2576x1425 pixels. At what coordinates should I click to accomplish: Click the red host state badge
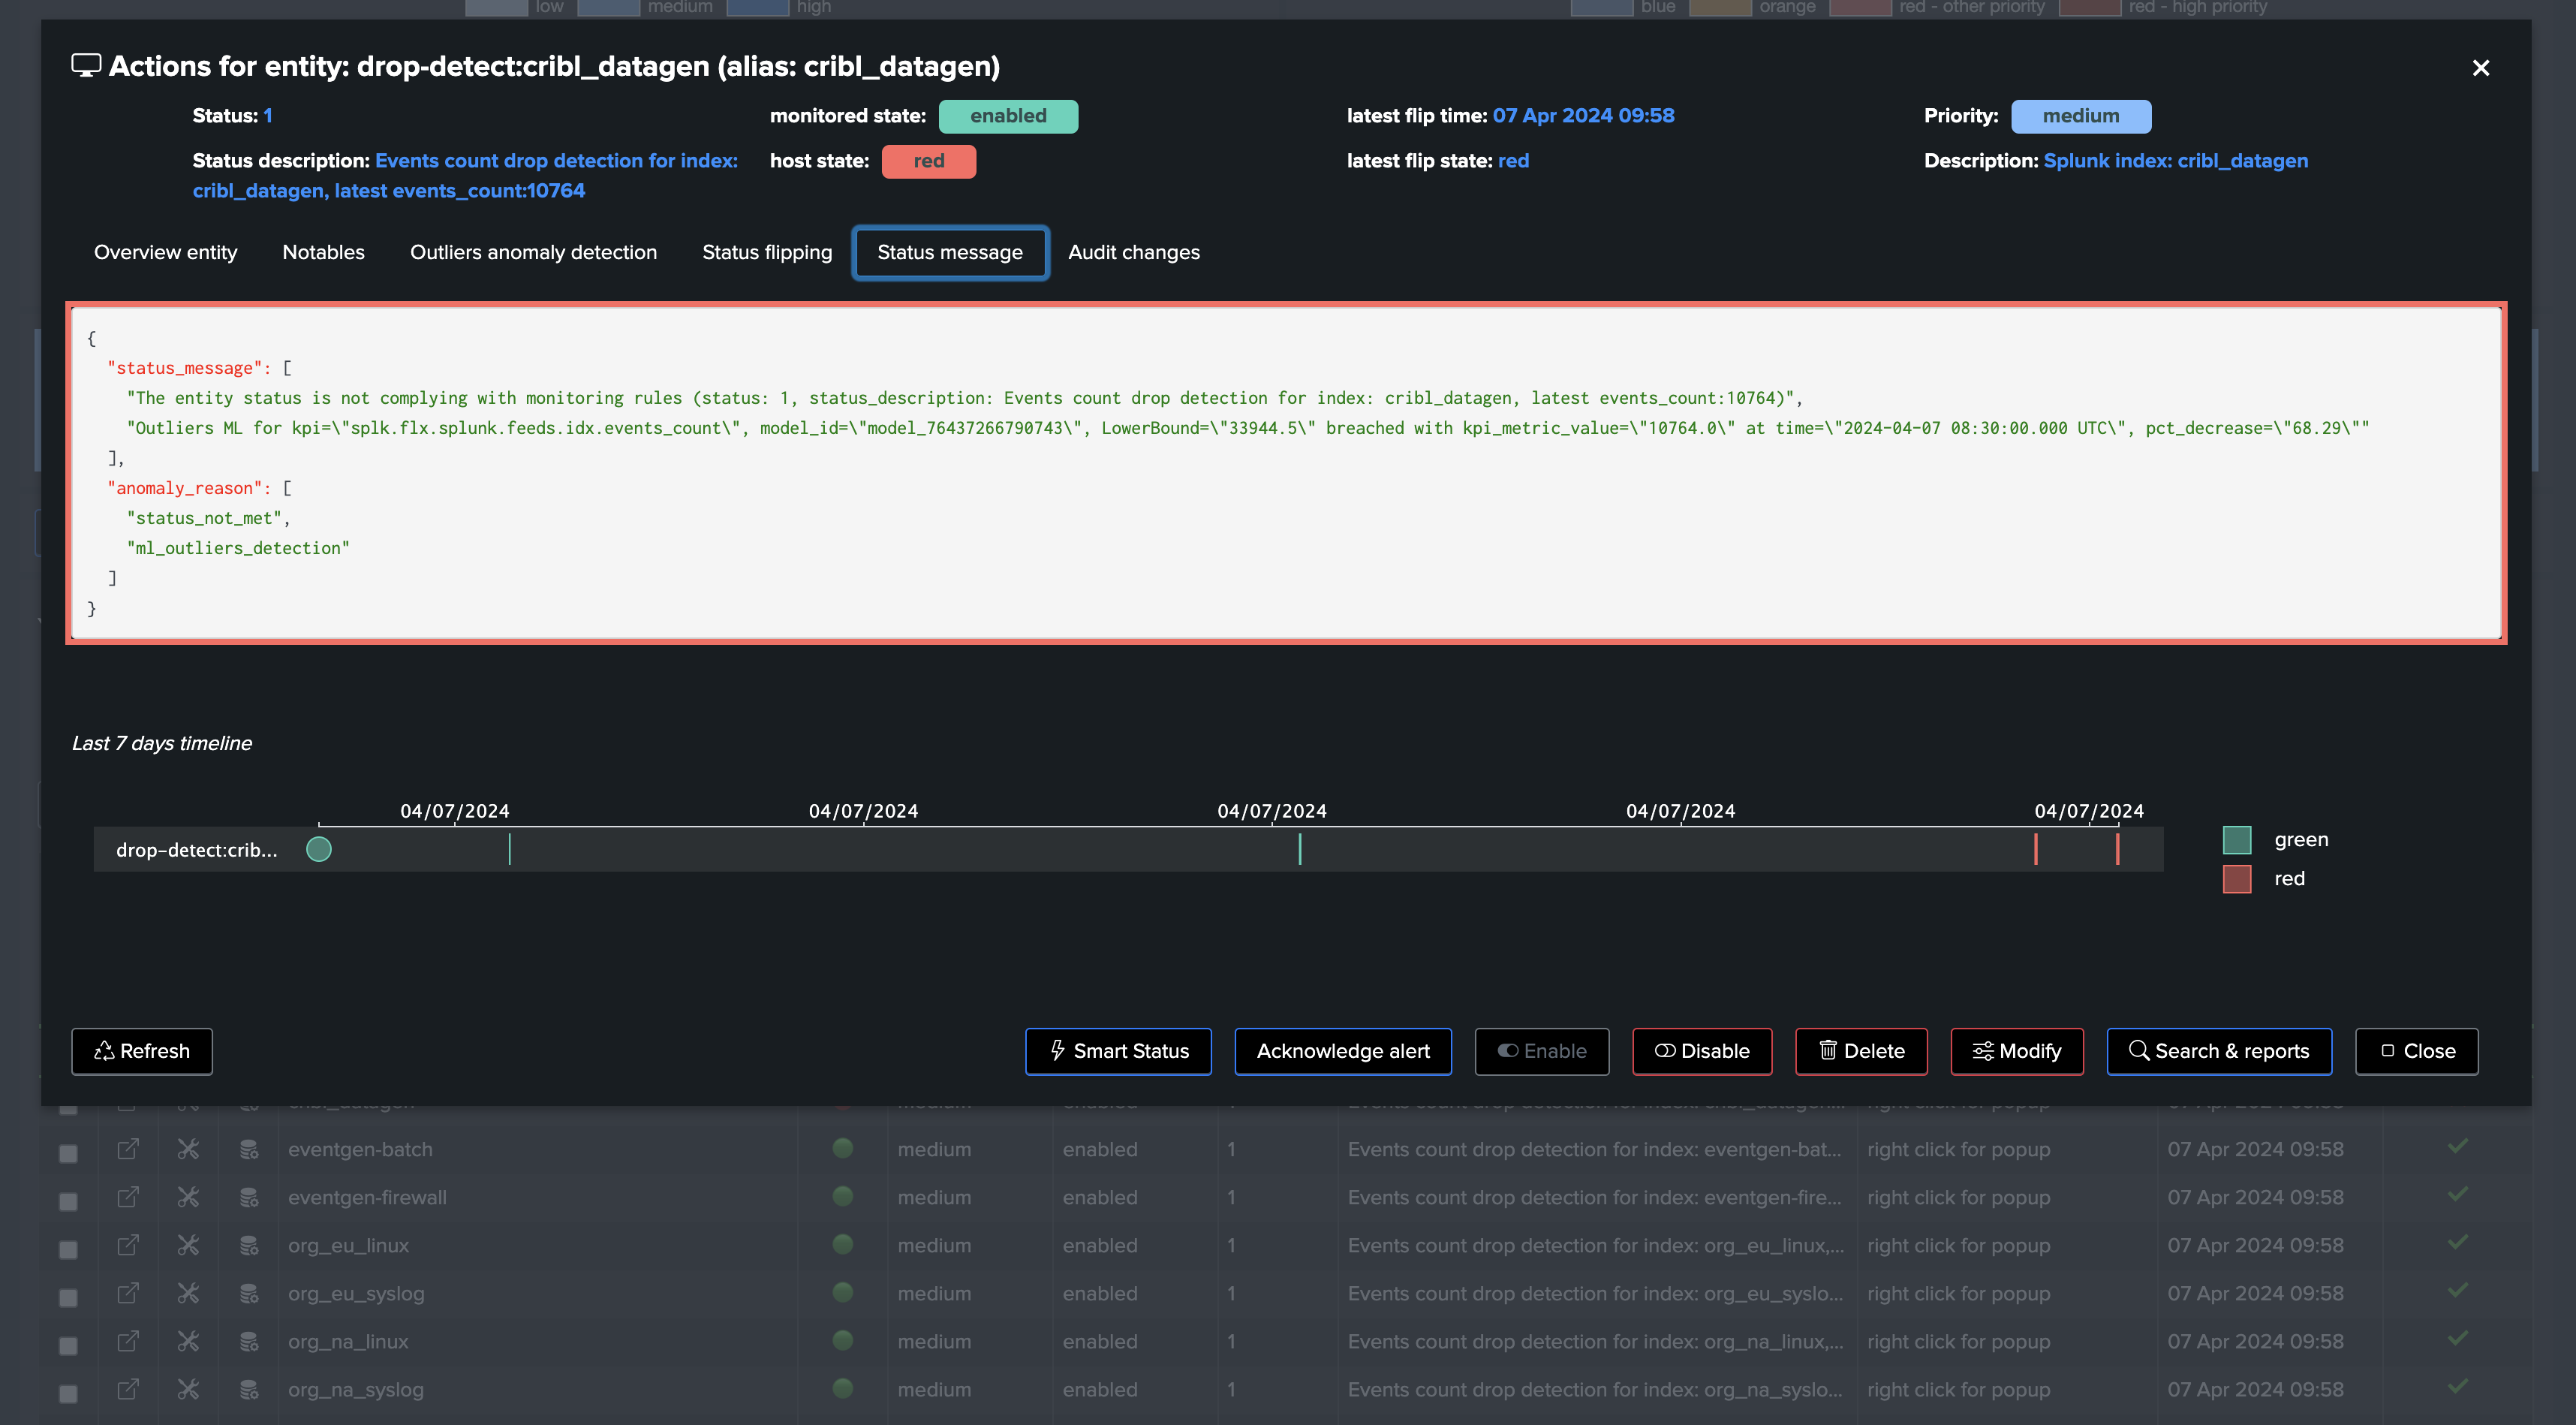[x=928, y=161]
